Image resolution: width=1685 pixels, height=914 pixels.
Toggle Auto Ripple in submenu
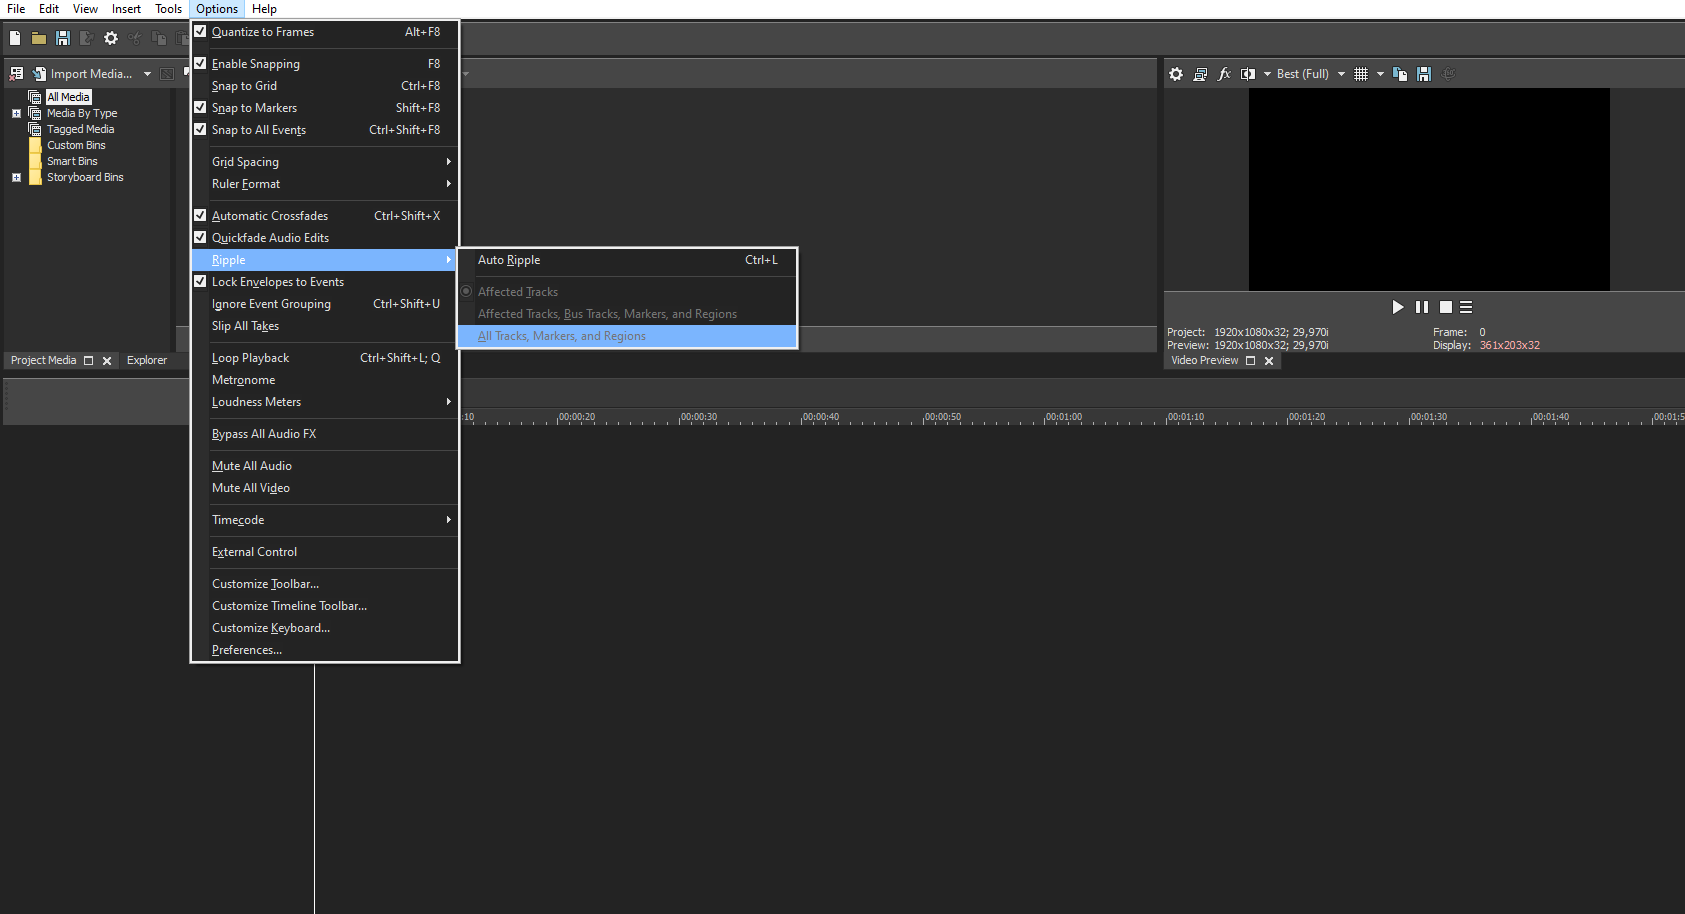click(x=627, y=260)
